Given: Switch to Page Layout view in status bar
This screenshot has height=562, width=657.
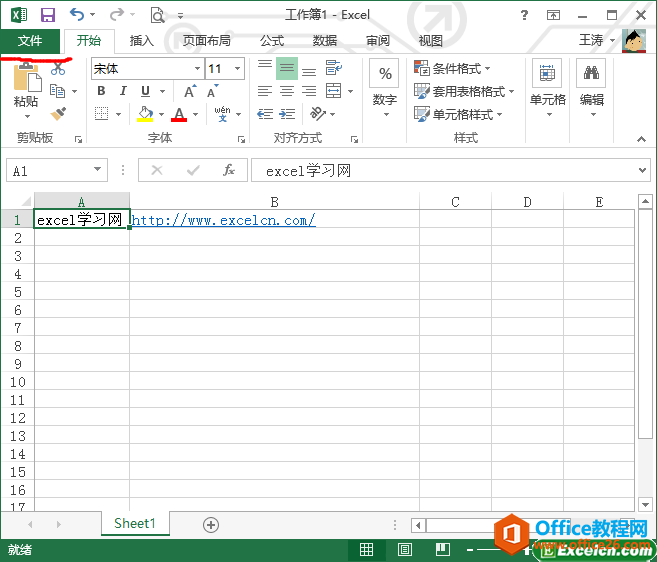Looking at the screenshot, I should [404, 549].
